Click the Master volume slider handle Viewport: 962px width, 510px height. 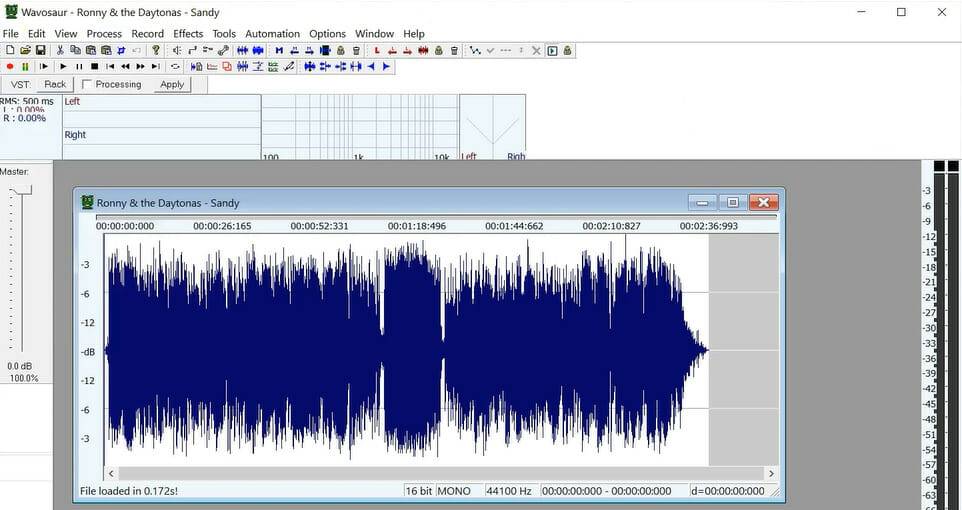[22, 190]
